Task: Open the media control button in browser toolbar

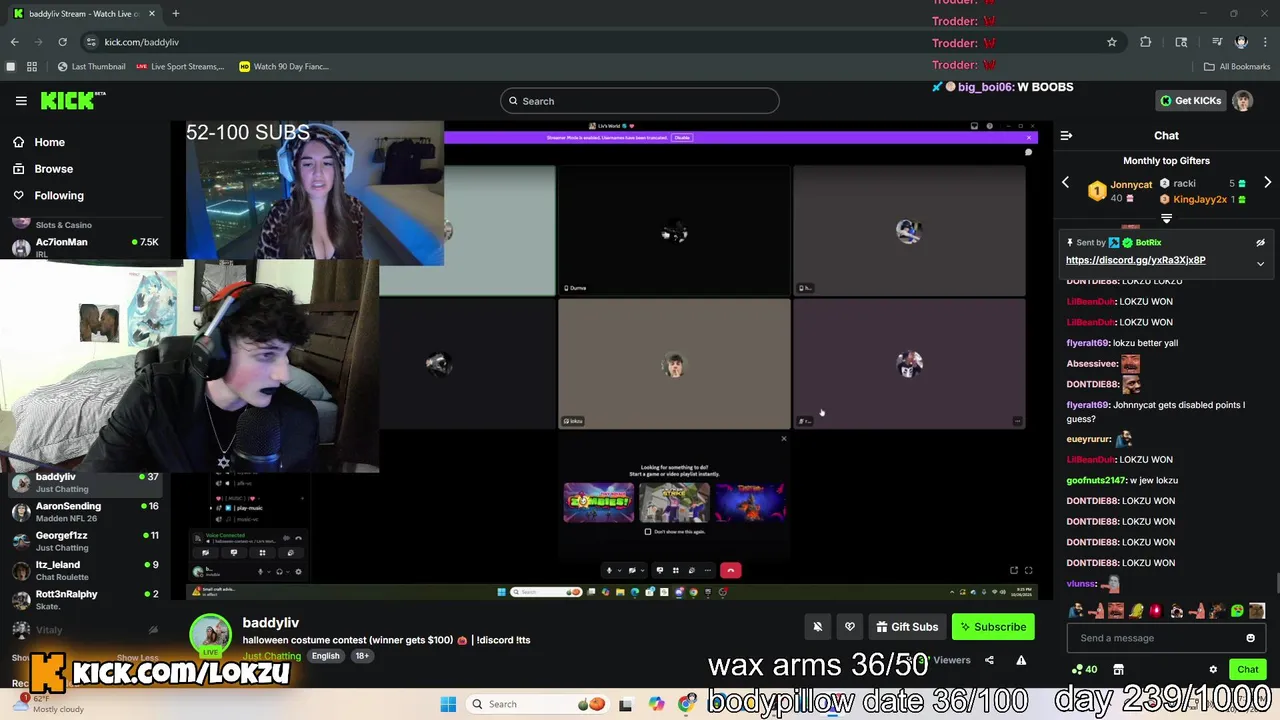Action: point(1217,42)
